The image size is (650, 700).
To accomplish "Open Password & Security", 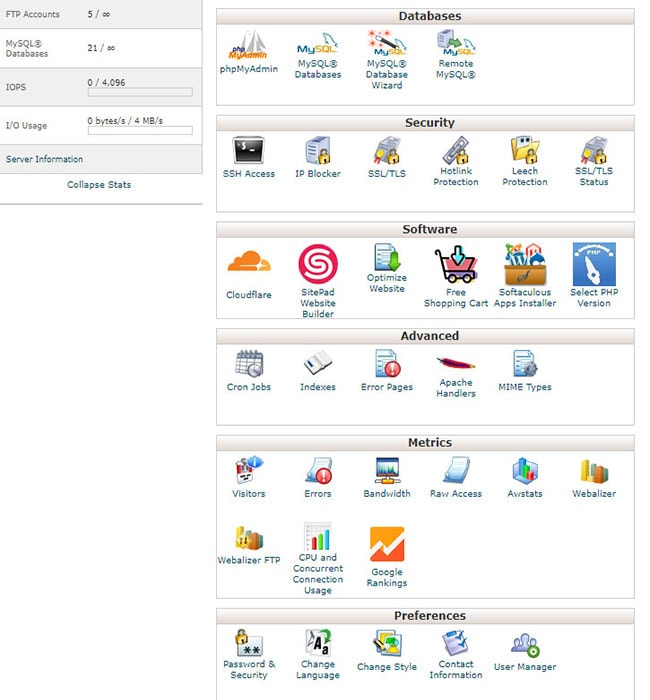I will 249,654.
